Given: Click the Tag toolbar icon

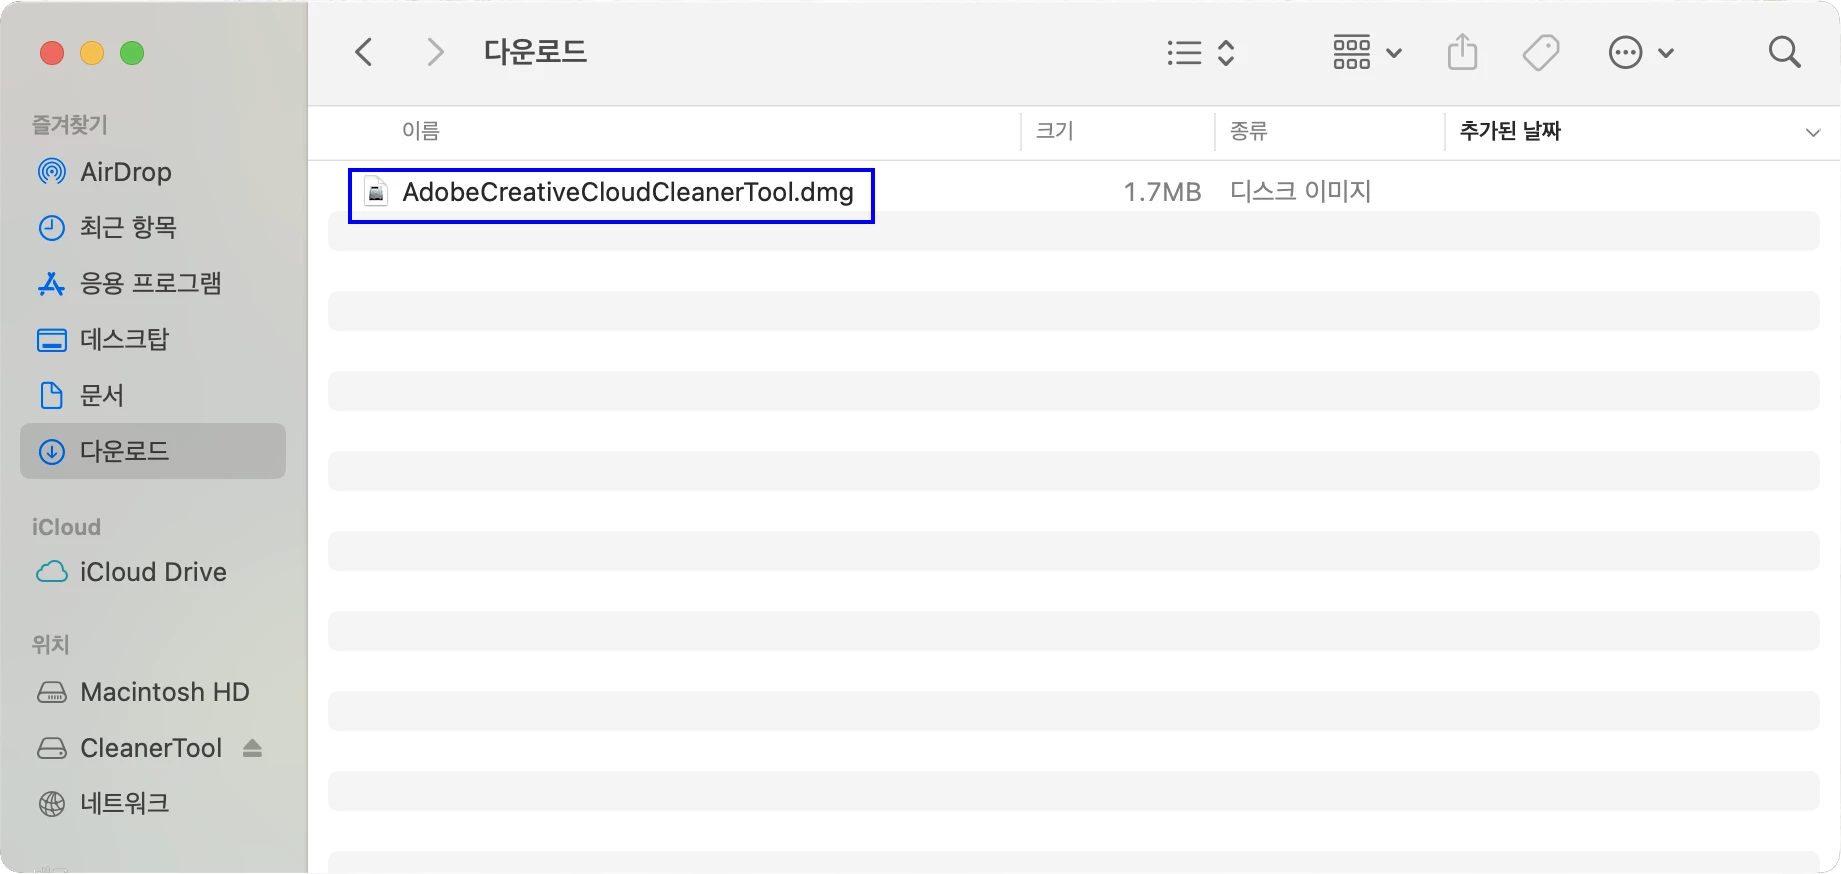Looking at the screenshot, I should pos(1541,52).
